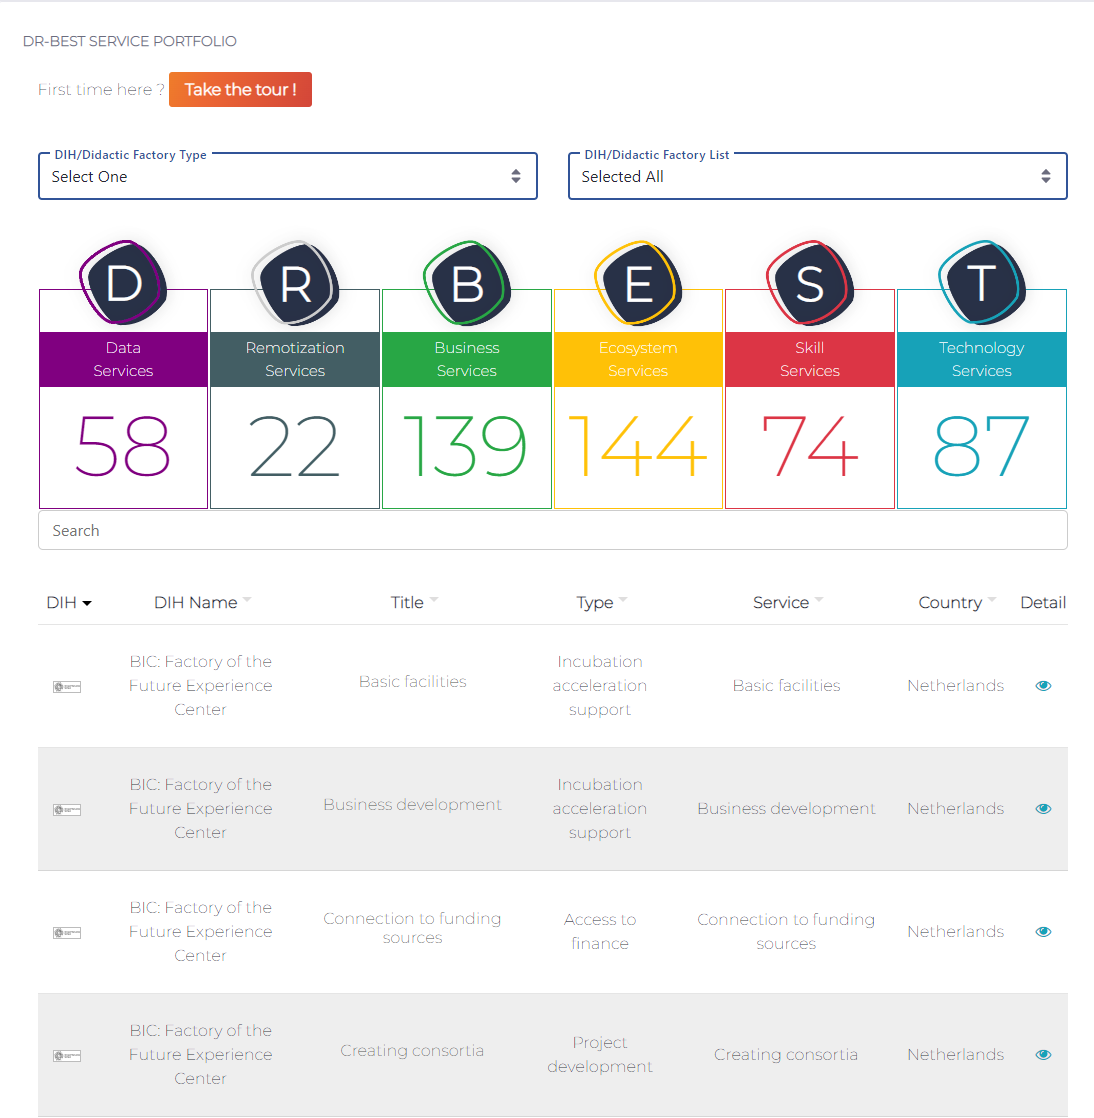Image resolution: width=1094 pixels, height=1118 pixels.
Task: Open eye detail for Business development row
Action: [x=1043, y=809]
